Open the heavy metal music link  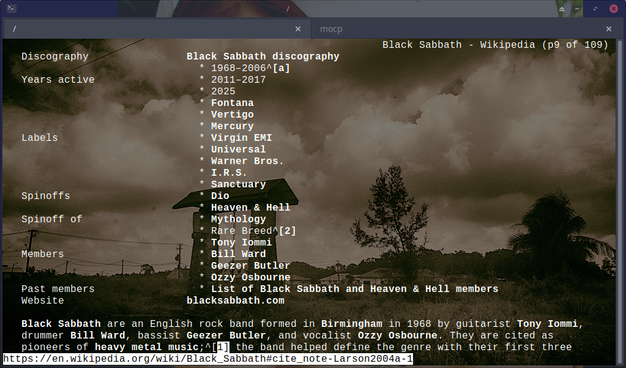(x=147, y=347)
